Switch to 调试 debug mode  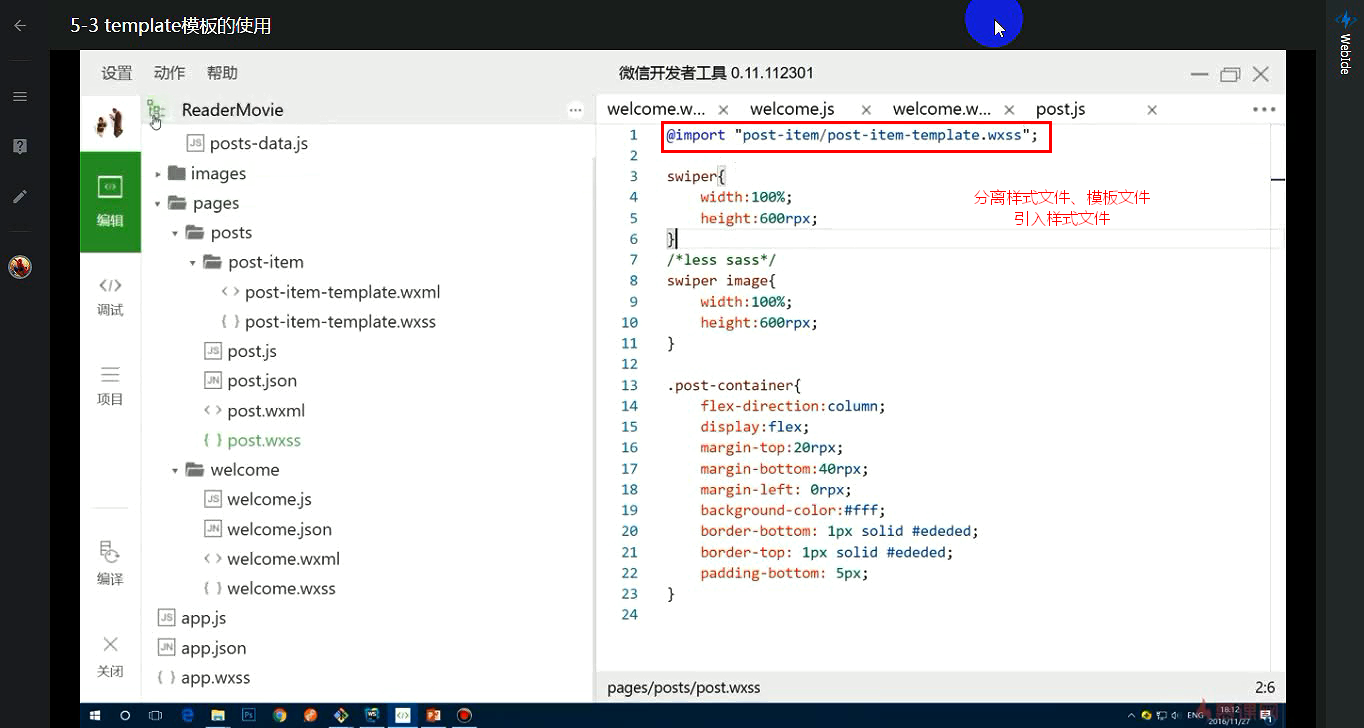pos(110,297)
